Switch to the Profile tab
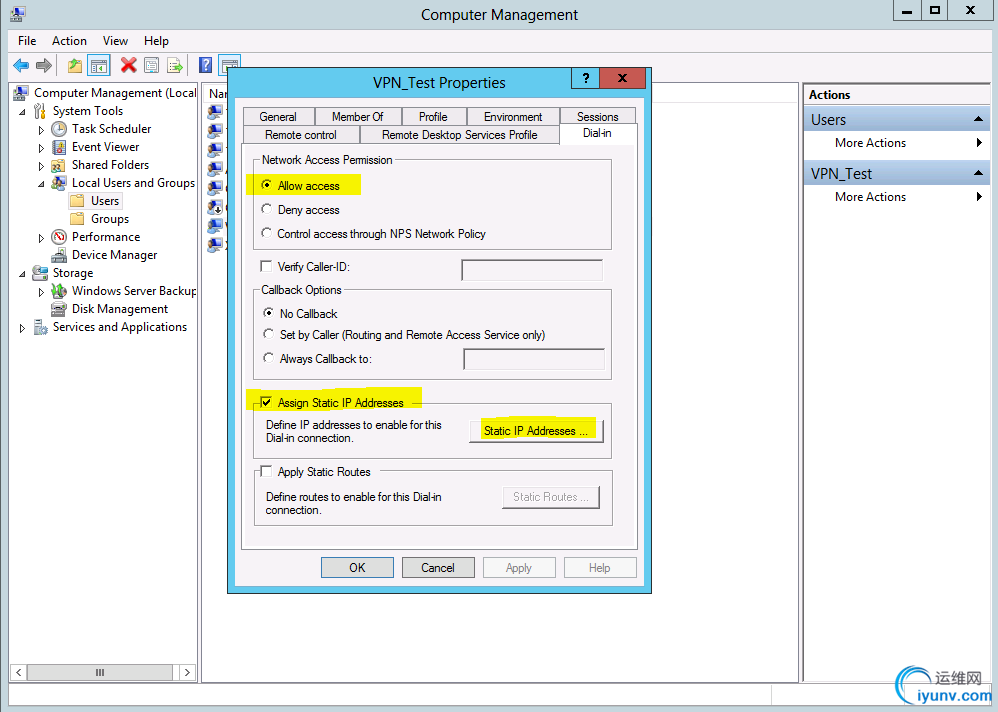 click(433, 116)
